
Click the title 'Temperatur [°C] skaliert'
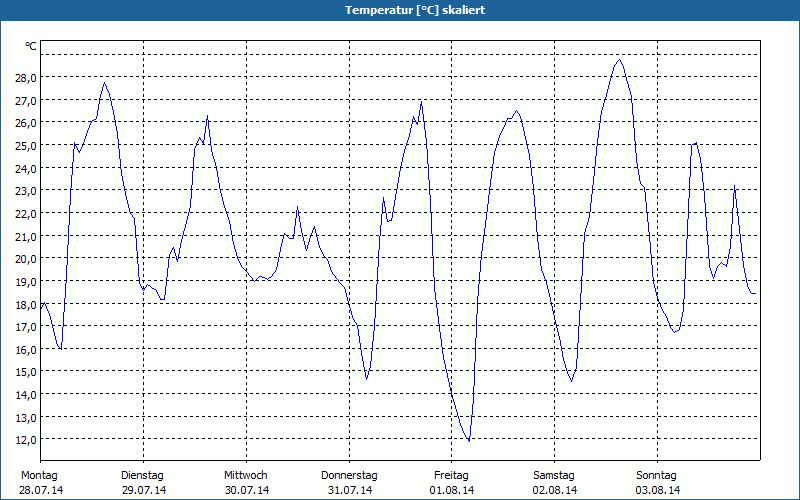[415, 10]
